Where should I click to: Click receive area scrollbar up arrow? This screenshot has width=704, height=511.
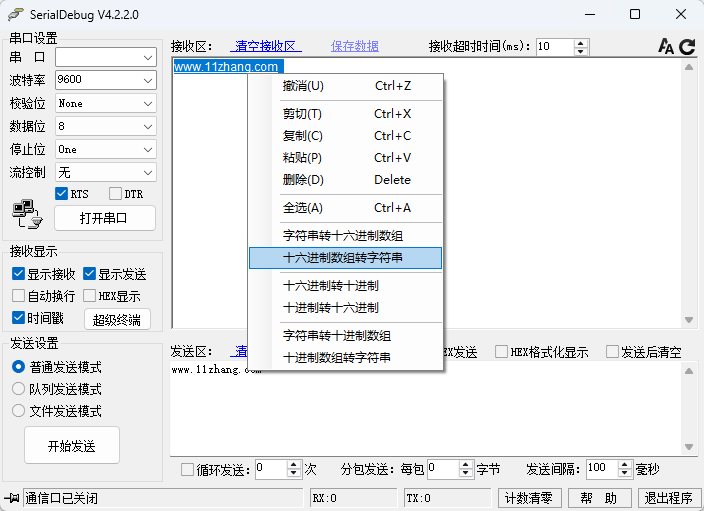689,67
